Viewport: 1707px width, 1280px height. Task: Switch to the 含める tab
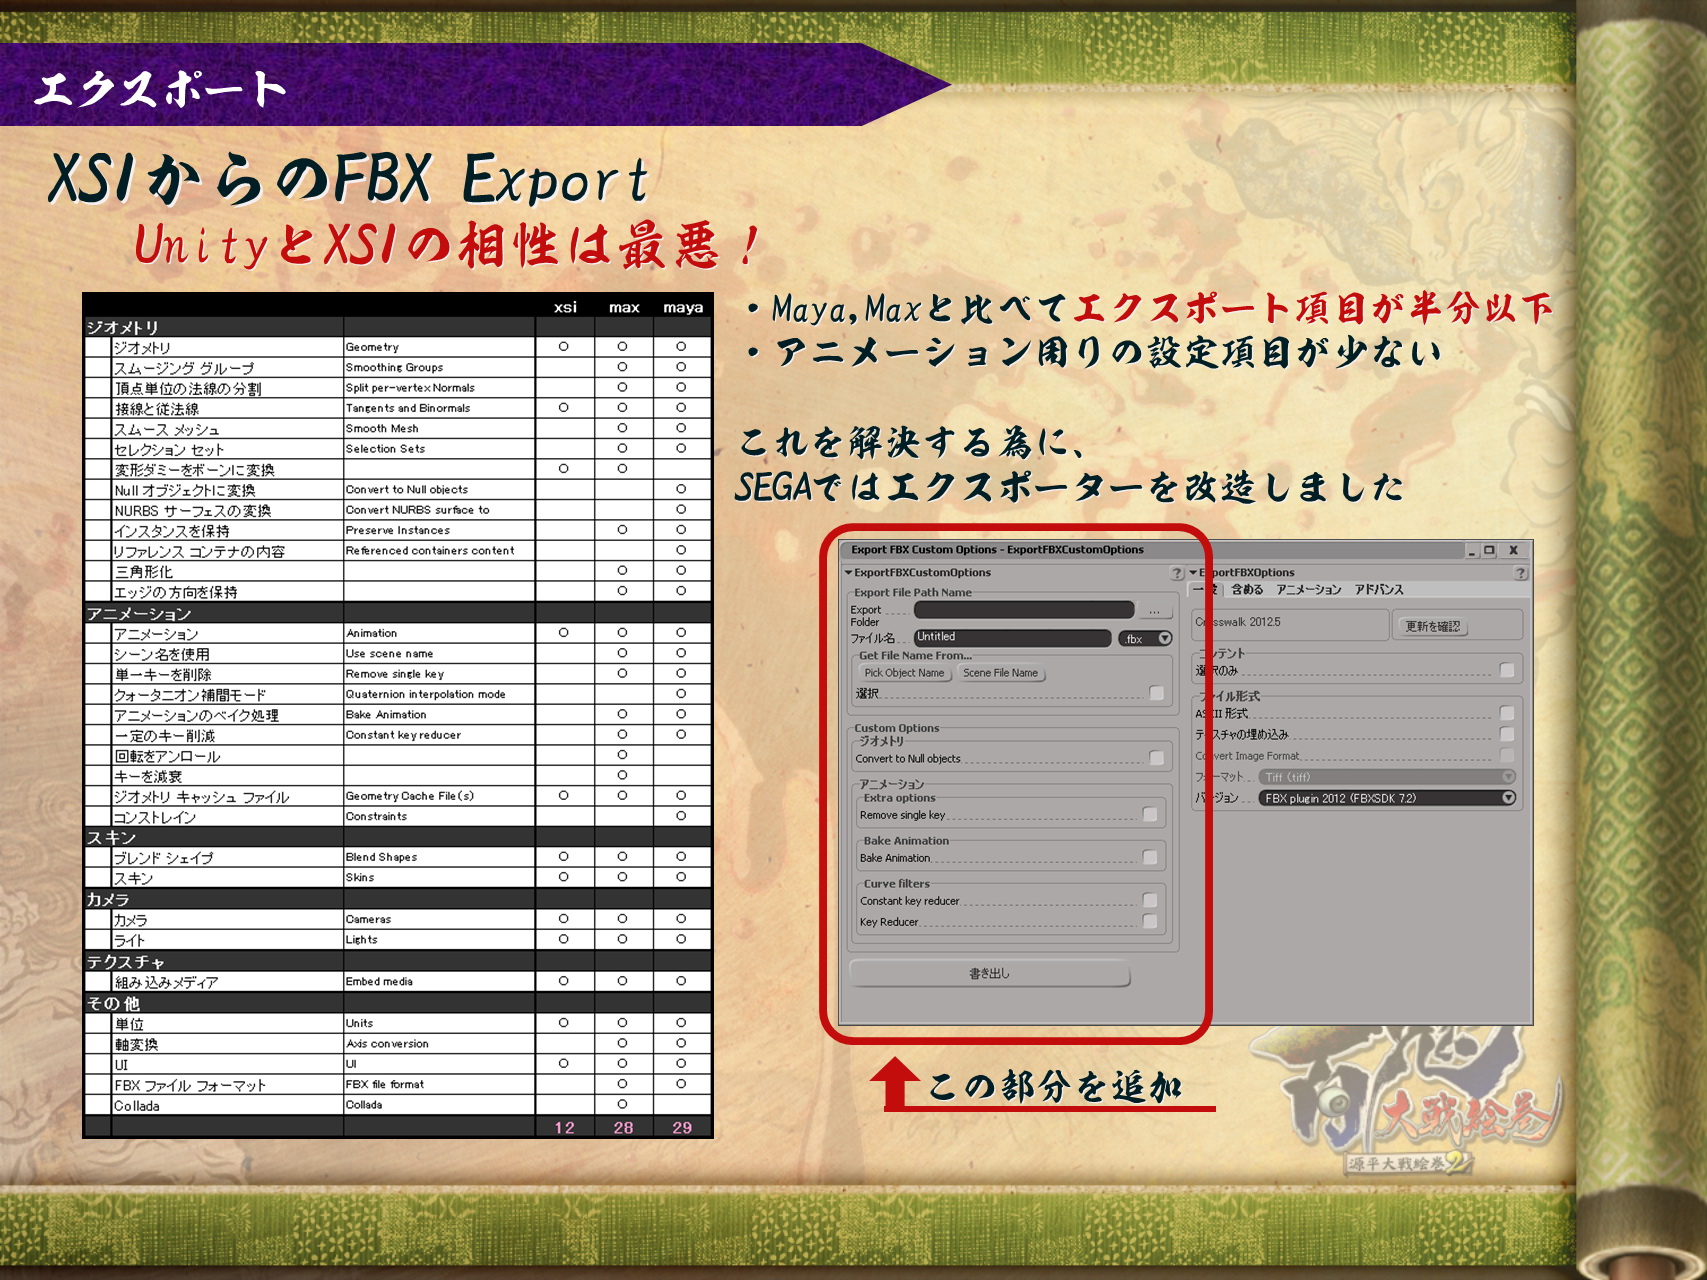pos(1247,590)
